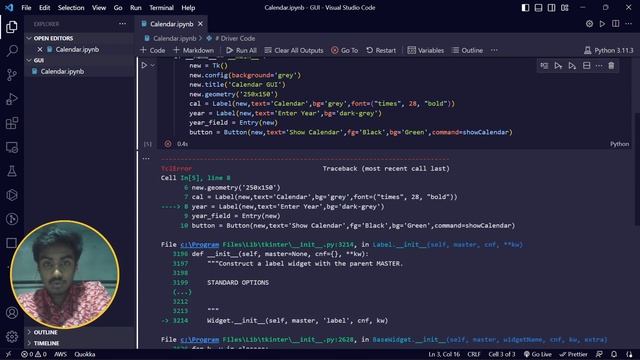Open the Help menu
The width and height of the screenshot is (640, 360).
coord(188,8)
